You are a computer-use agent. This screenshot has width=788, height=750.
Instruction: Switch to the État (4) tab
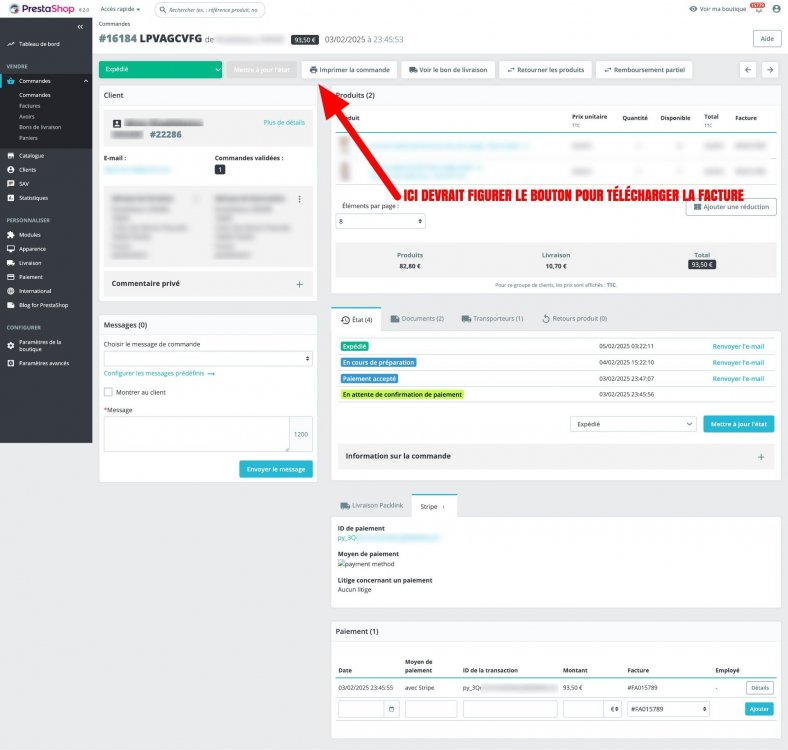click(x=356, y=320)
